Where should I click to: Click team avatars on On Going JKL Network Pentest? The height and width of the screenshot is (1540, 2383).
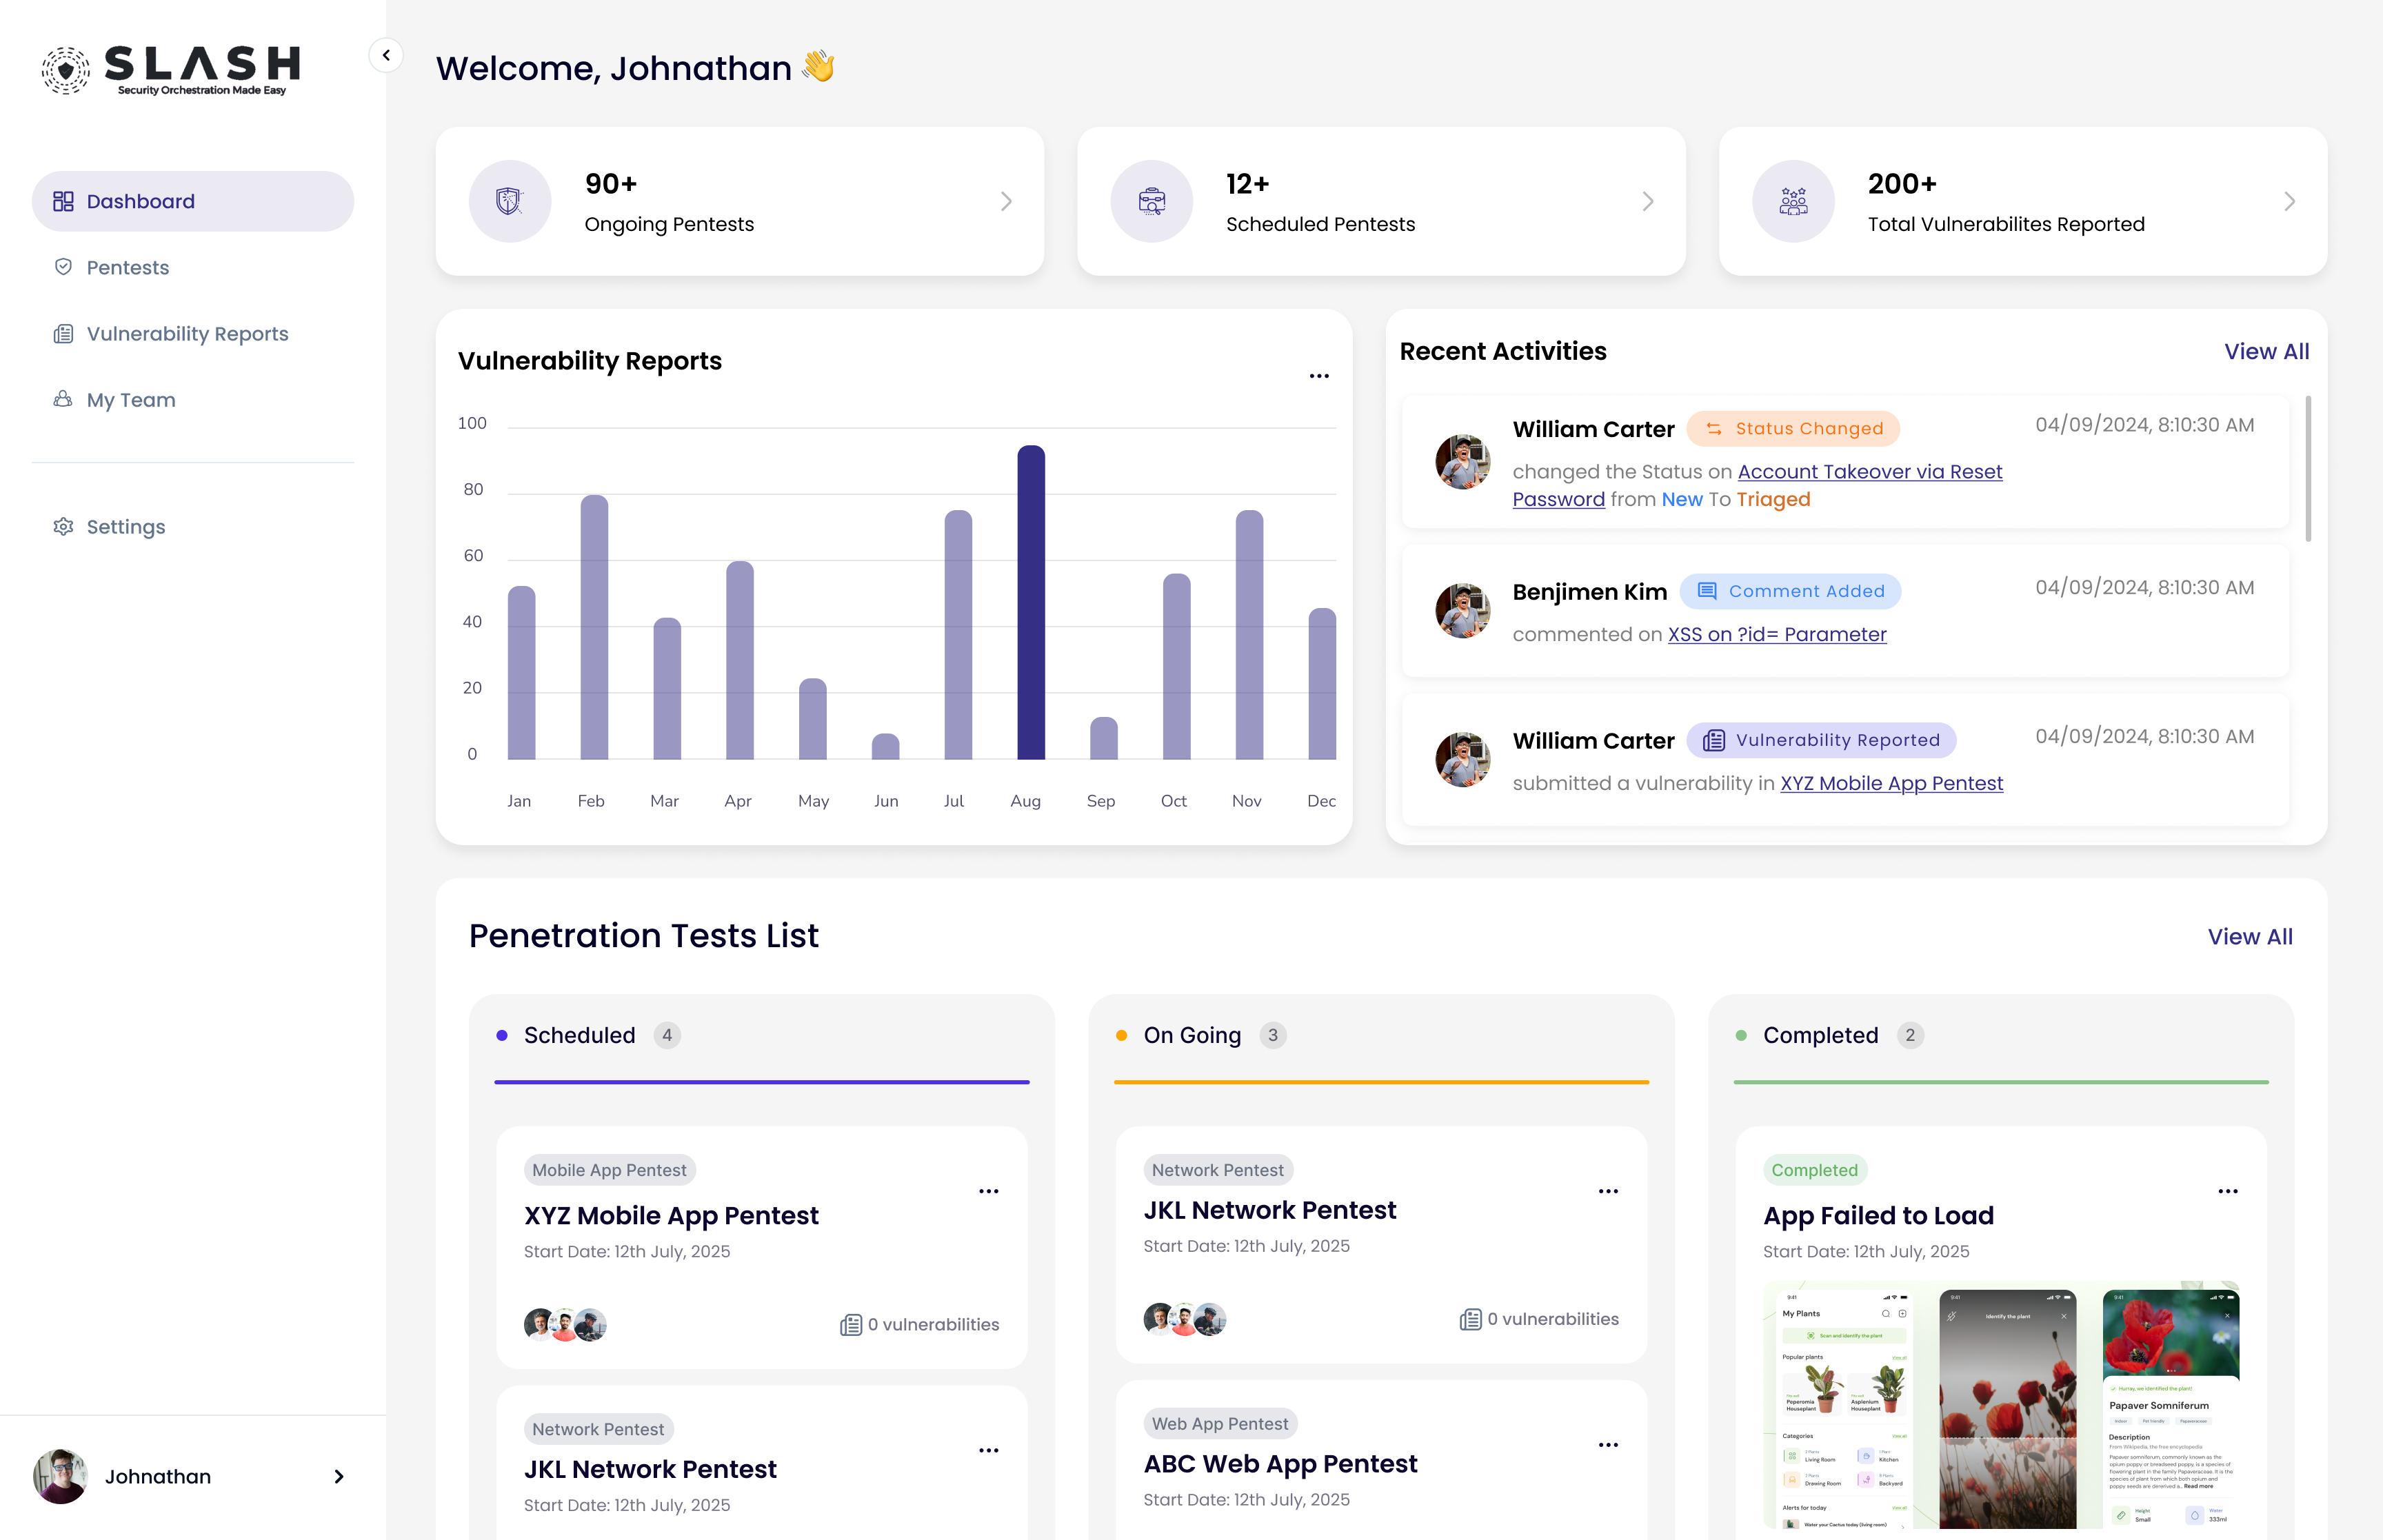(1185, 1319)
